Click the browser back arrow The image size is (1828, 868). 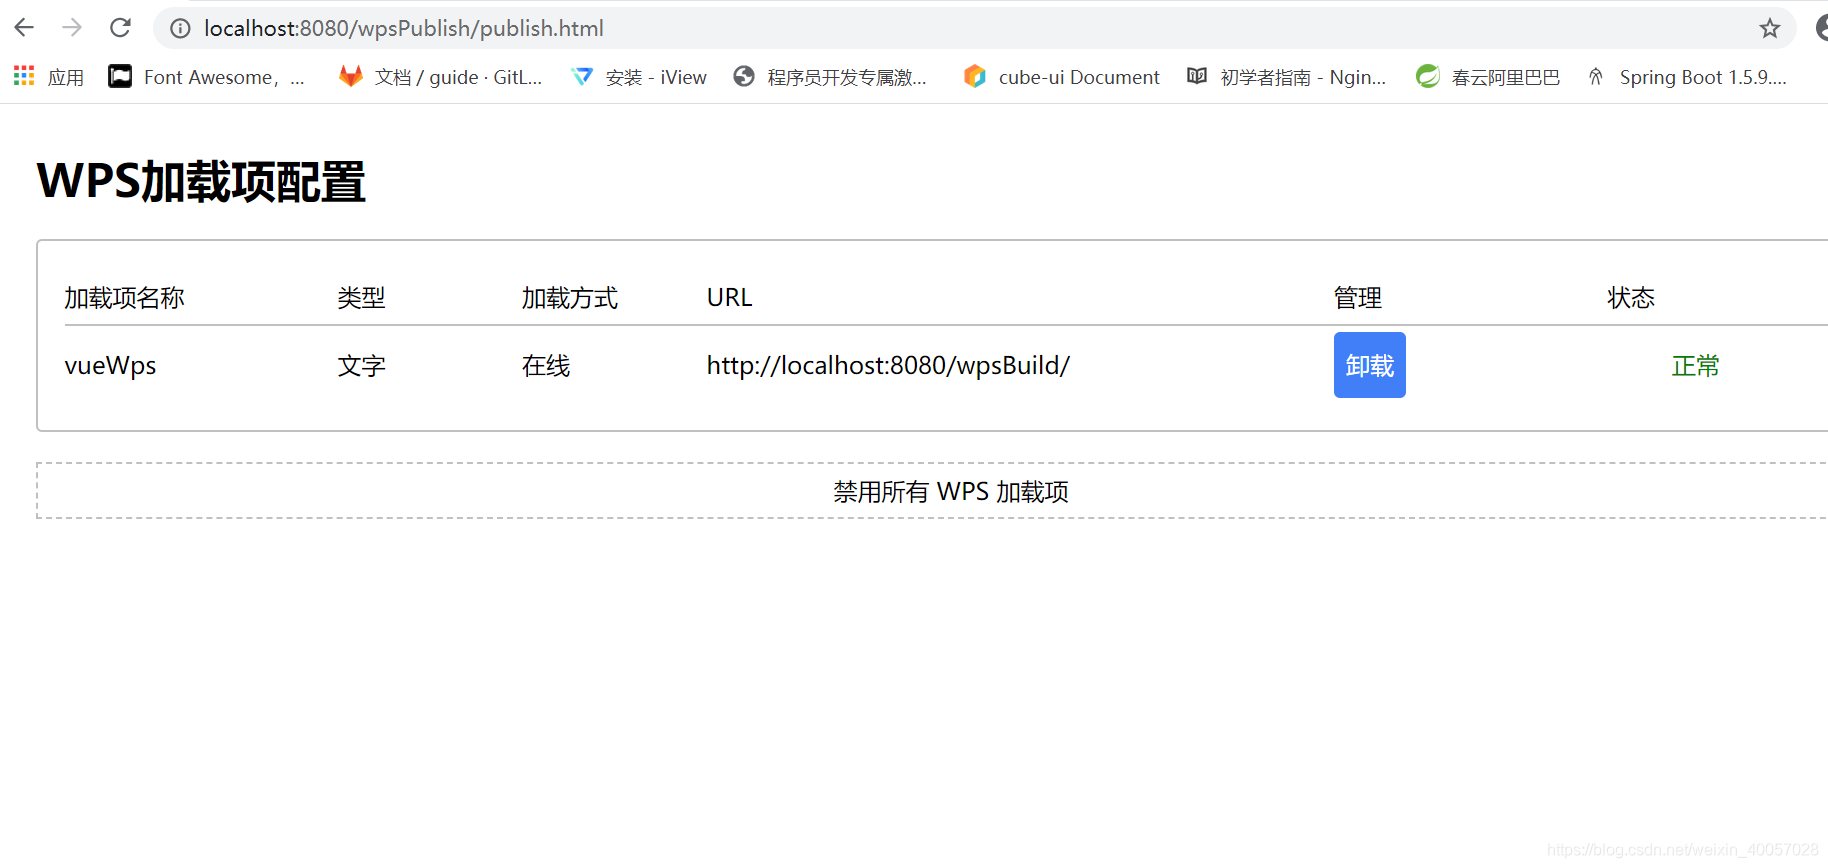(24, 28)
